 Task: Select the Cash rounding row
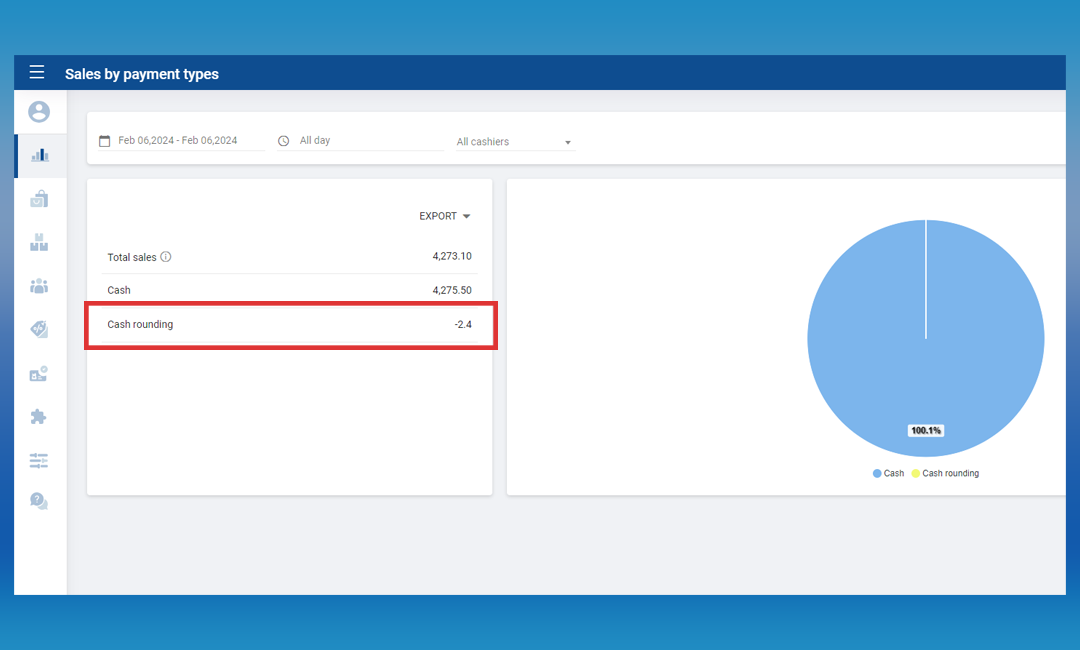pos(289,325)
